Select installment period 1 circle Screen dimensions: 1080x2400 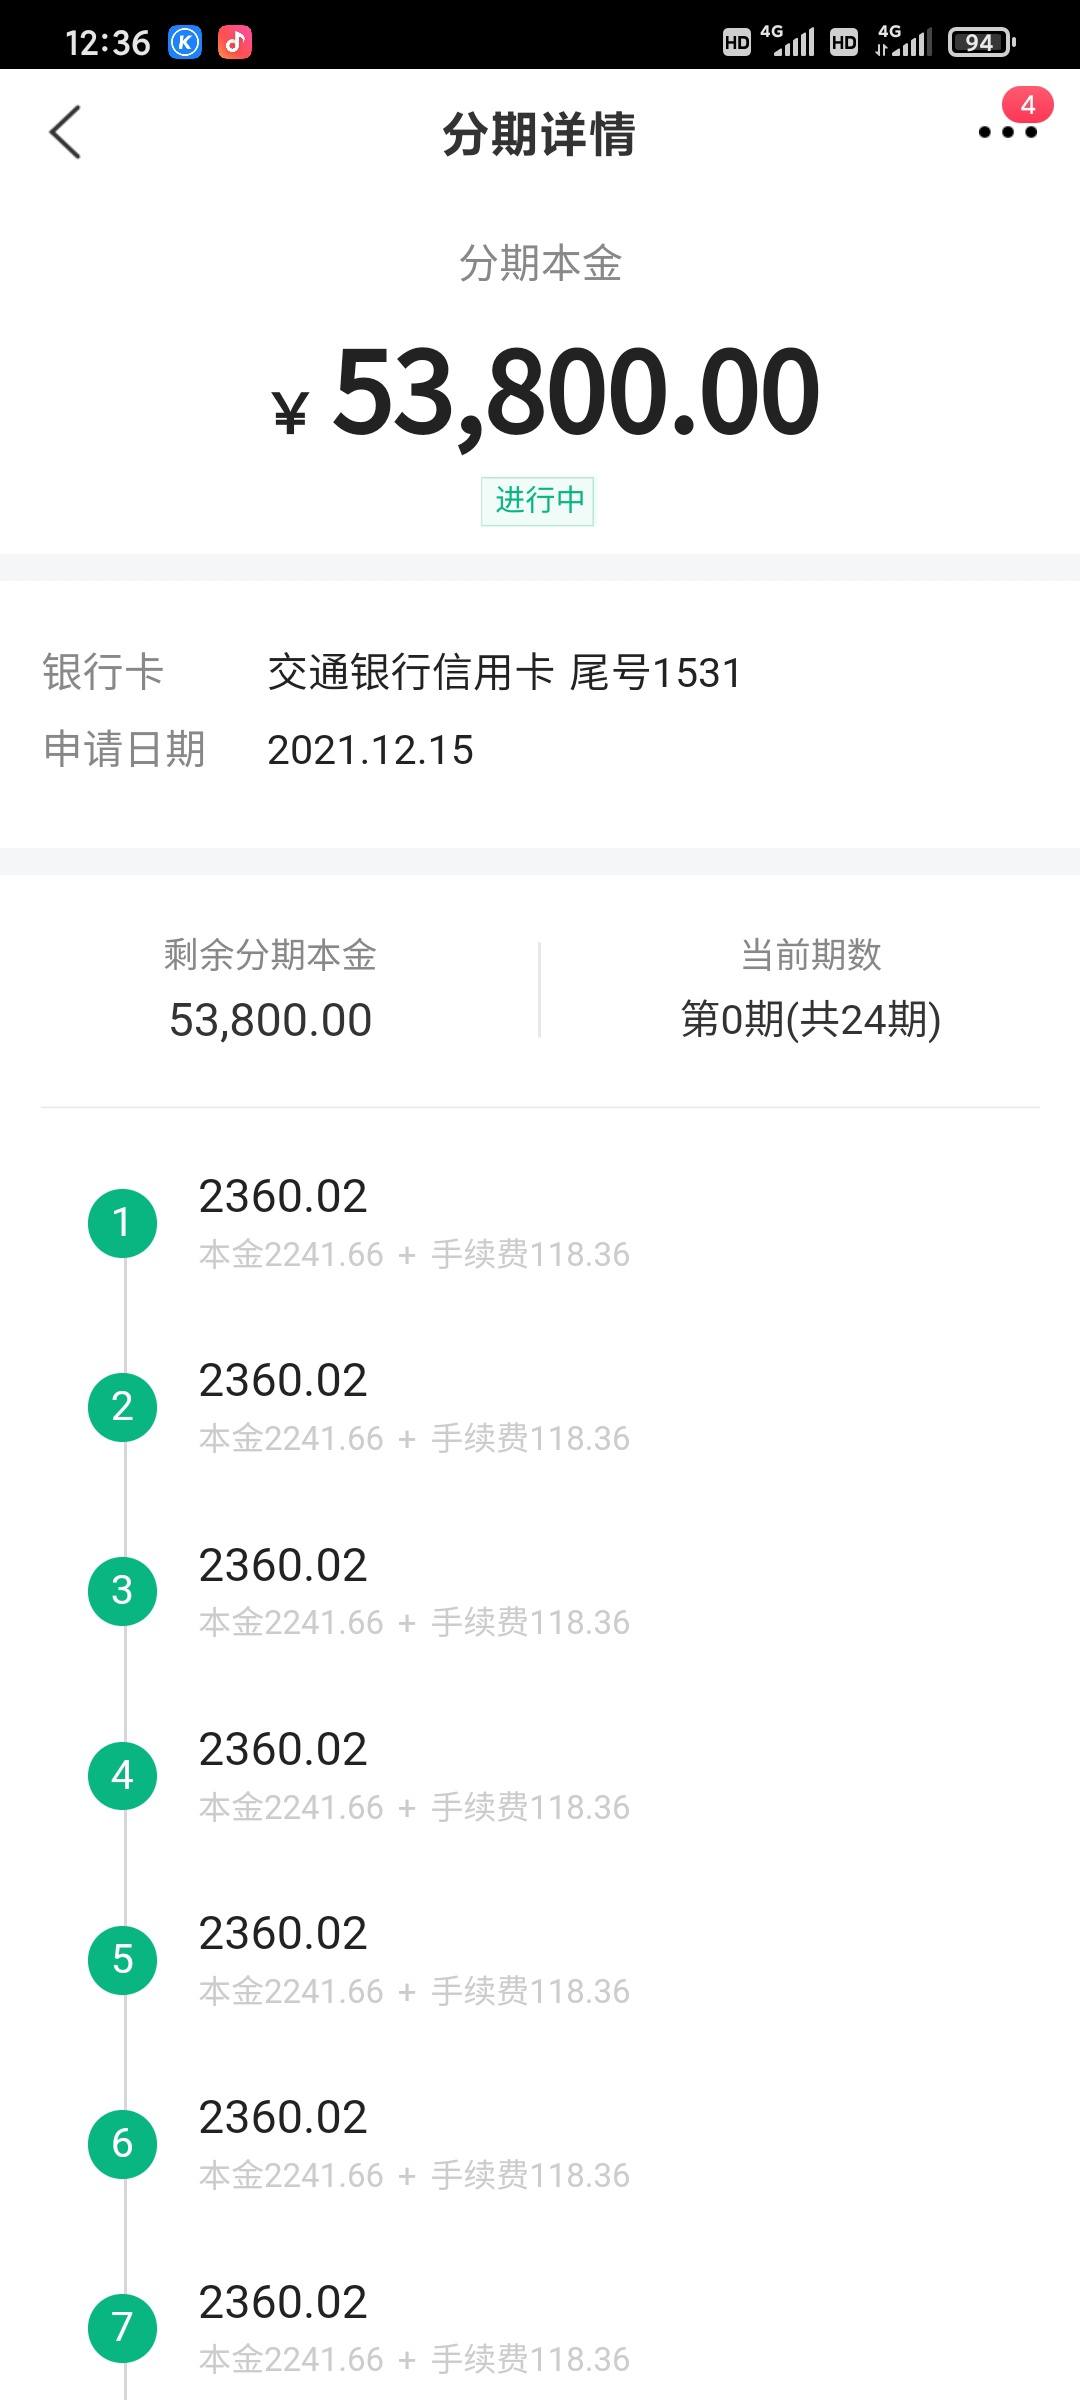123,1222
